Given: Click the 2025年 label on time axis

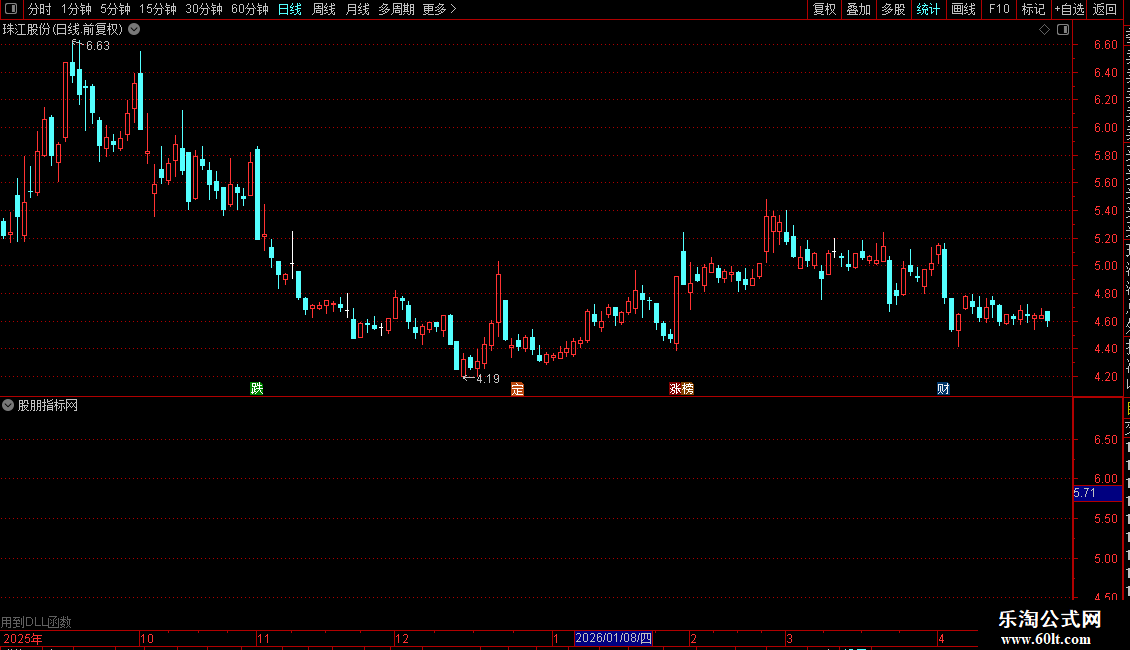Looking at the screenshot, I should coord(22,638).
